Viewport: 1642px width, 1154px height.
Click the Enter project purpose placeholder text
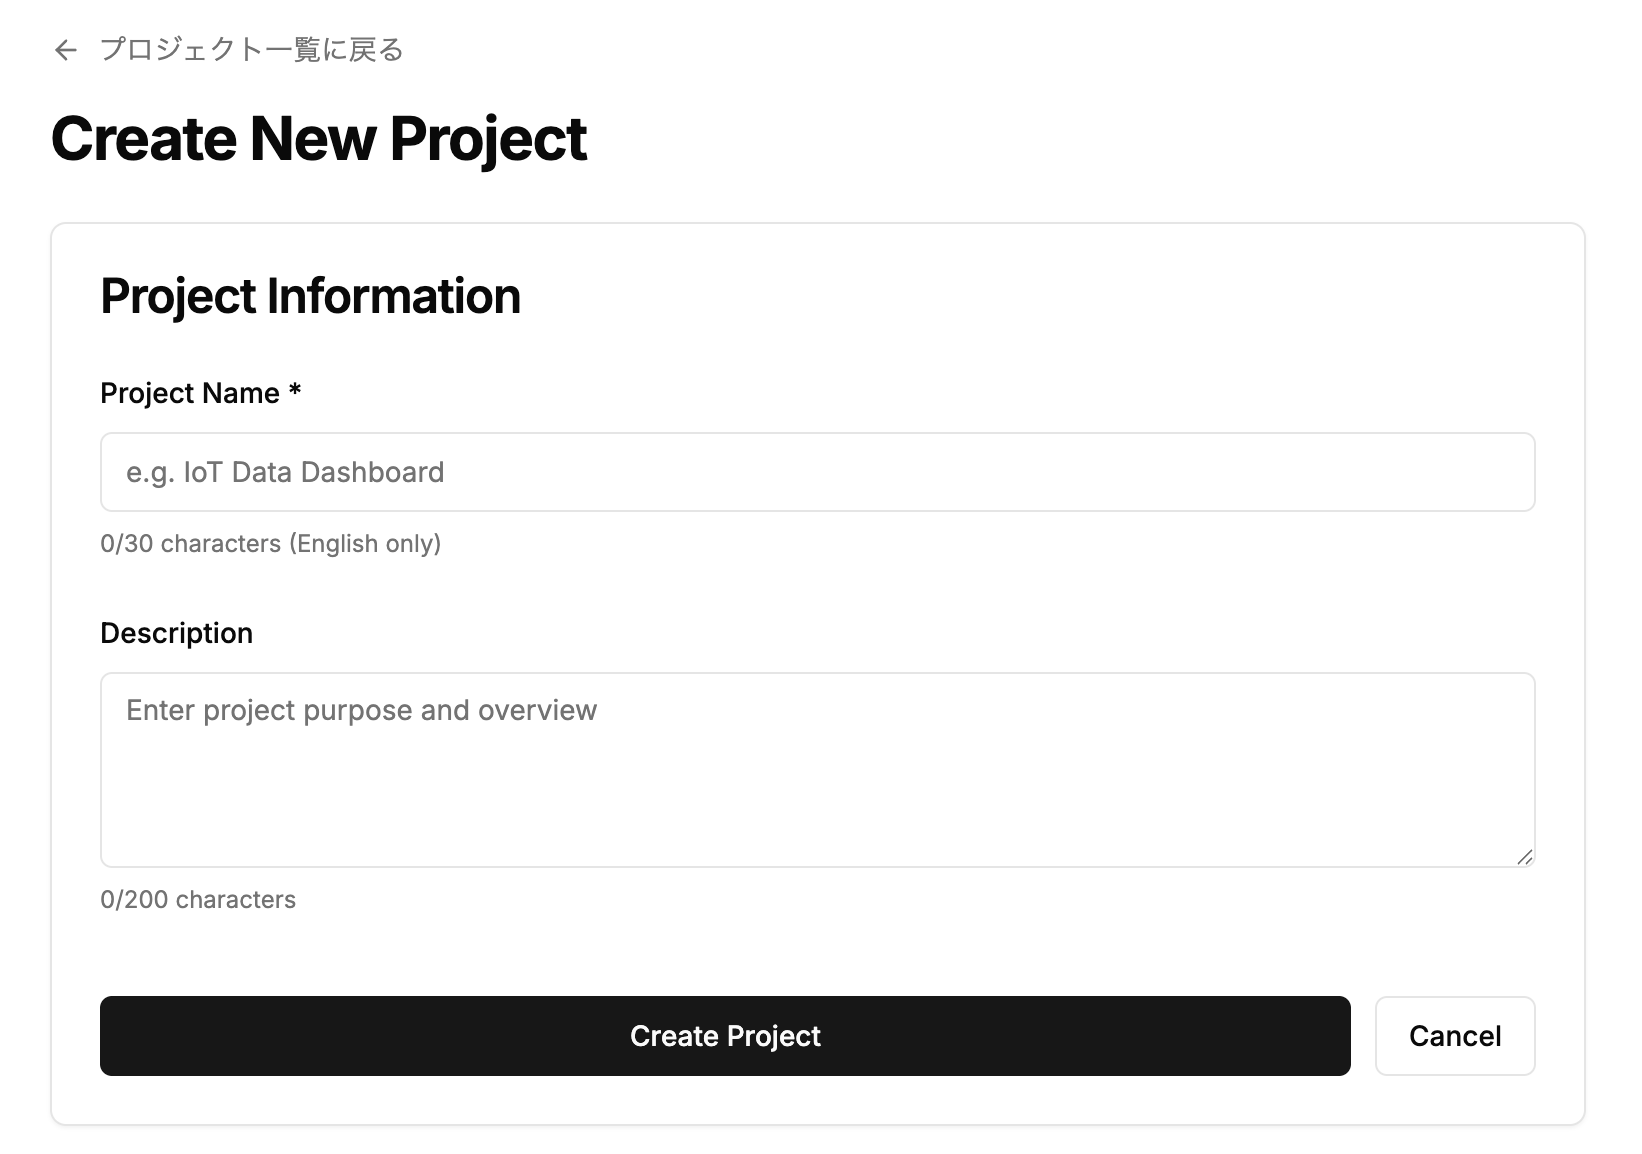click(360, 709)
